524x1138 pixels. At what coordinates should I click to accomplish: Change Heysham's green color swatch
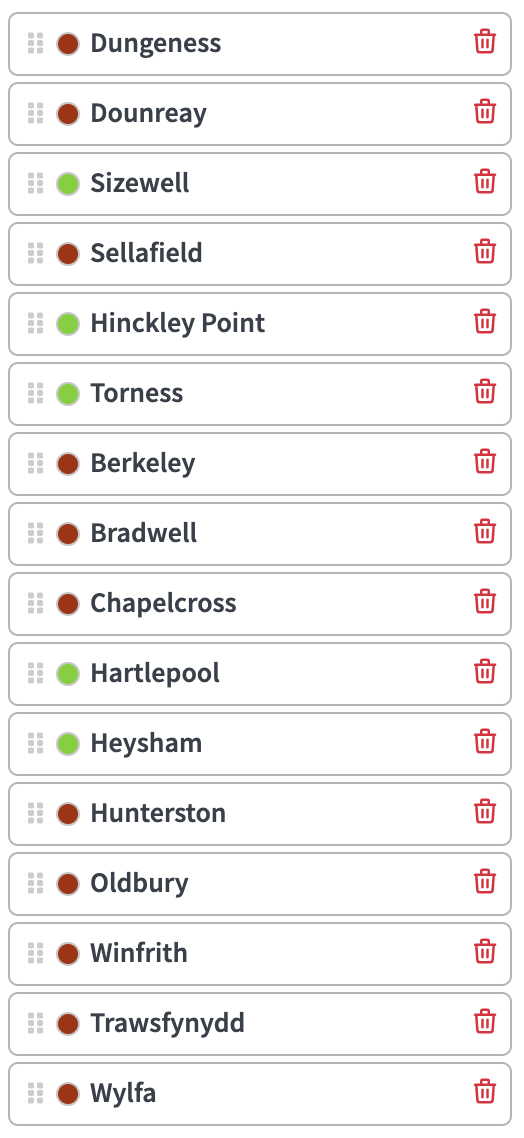68,744
